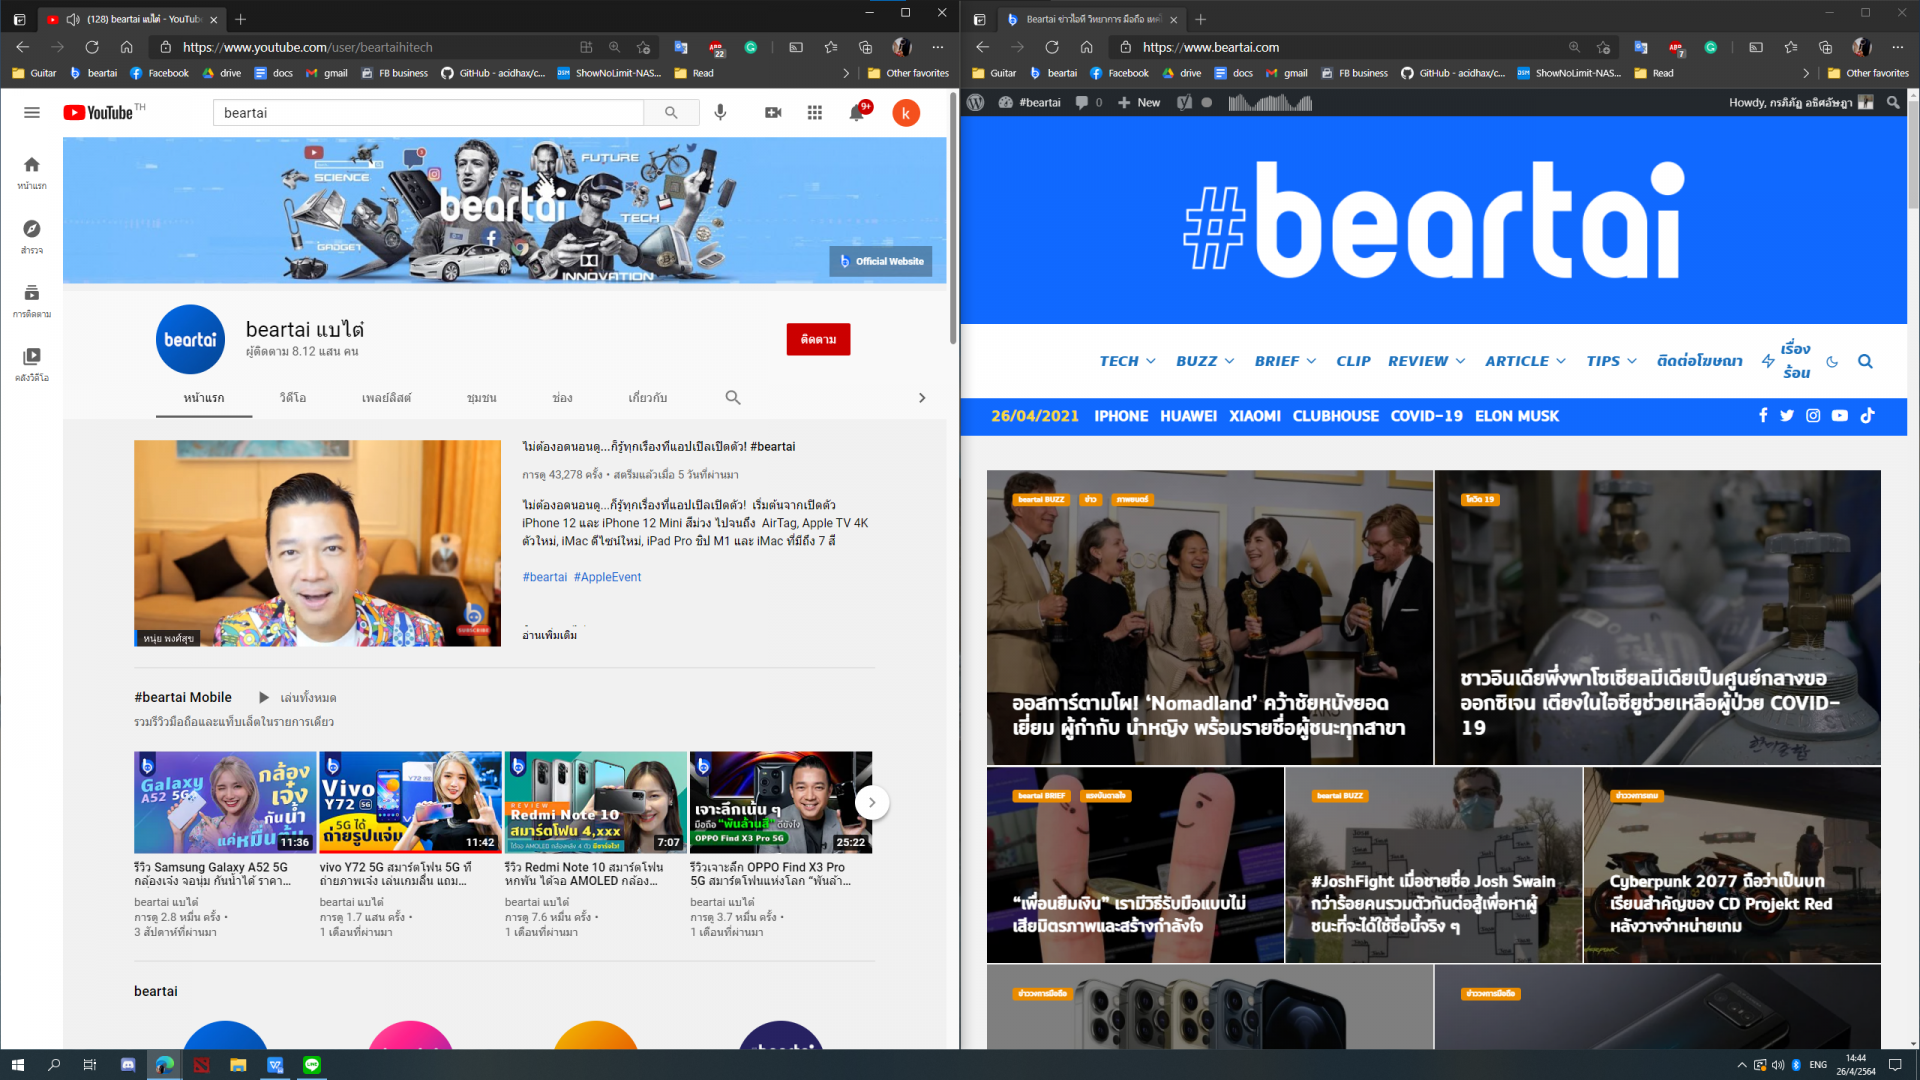Open the Yoast SEO icon in admin bar
This screenshot has width=1920, height=1080.
point(1184,102)
